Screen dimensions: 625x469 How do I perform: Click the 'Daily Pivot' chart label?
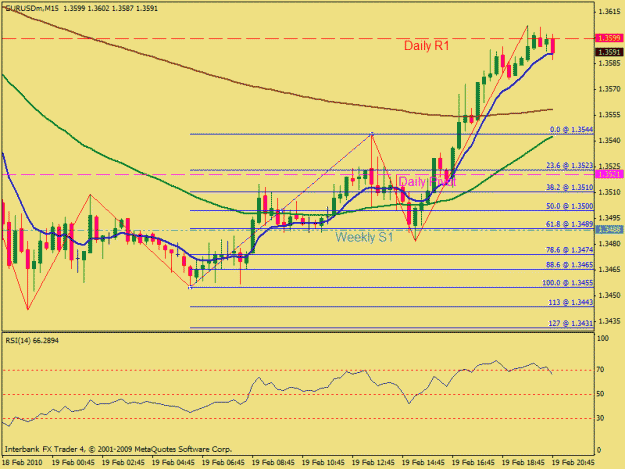click(x=427, y=182)
